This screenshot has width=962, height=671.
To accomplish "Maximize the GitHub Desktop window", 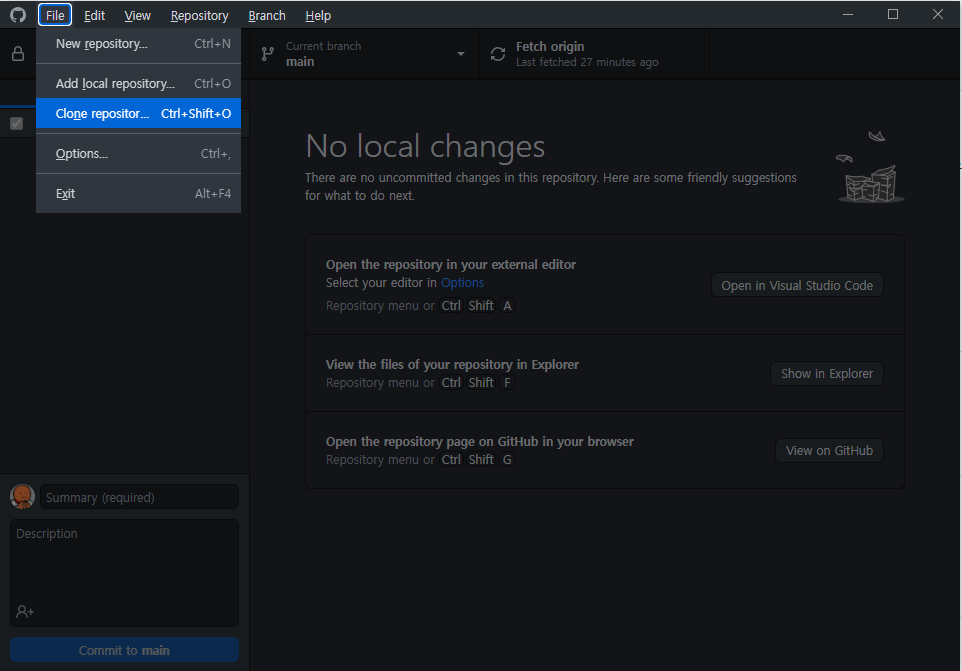I will pos(893,14).
